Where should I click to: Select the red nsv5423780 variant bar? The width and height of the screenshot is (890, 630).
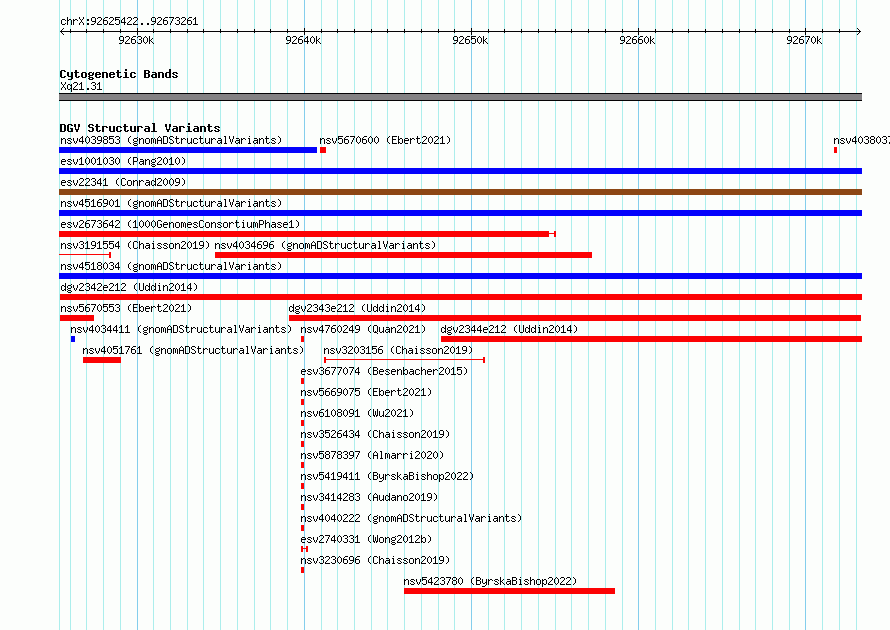509,591
